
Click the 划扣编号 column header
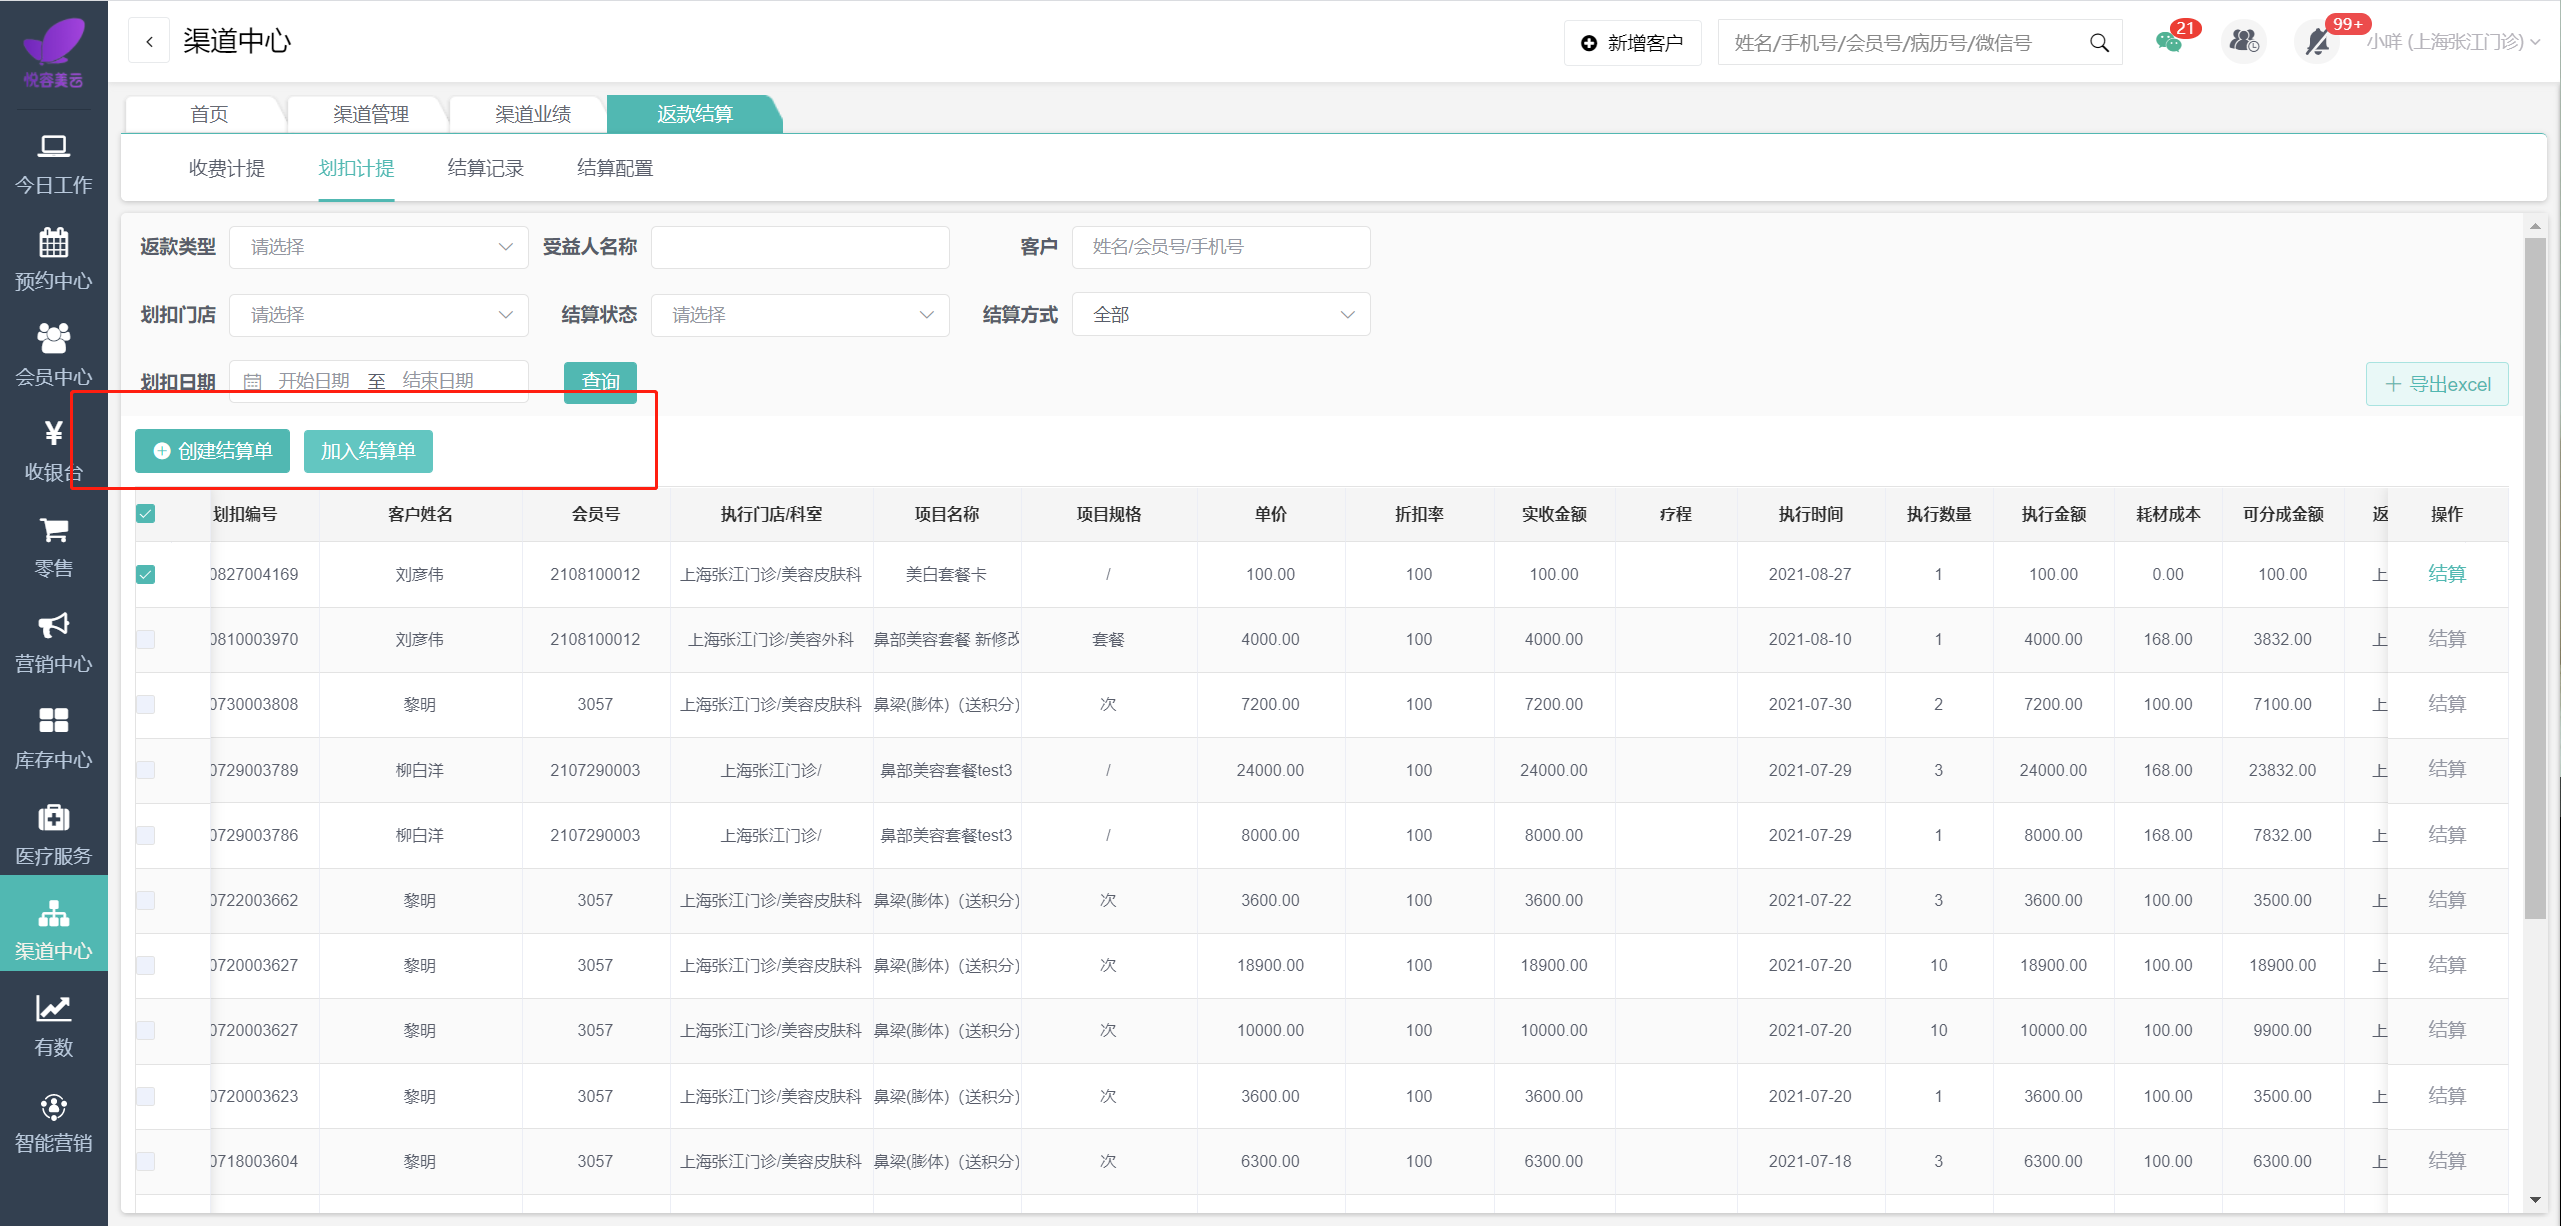(x=245, y=514)
